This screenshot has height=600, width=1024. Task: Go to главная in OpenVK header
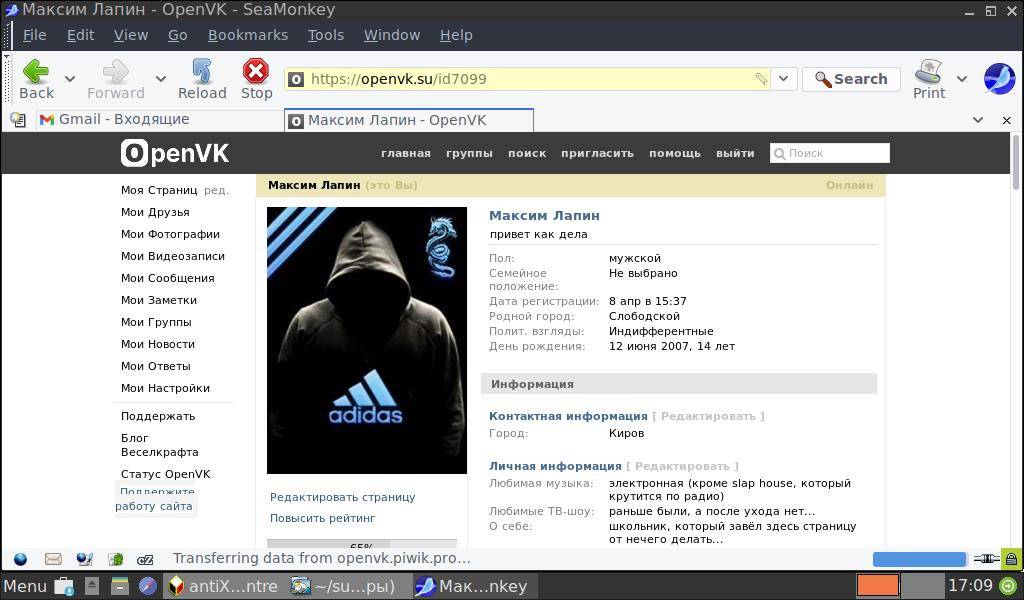tap(406, 153)
